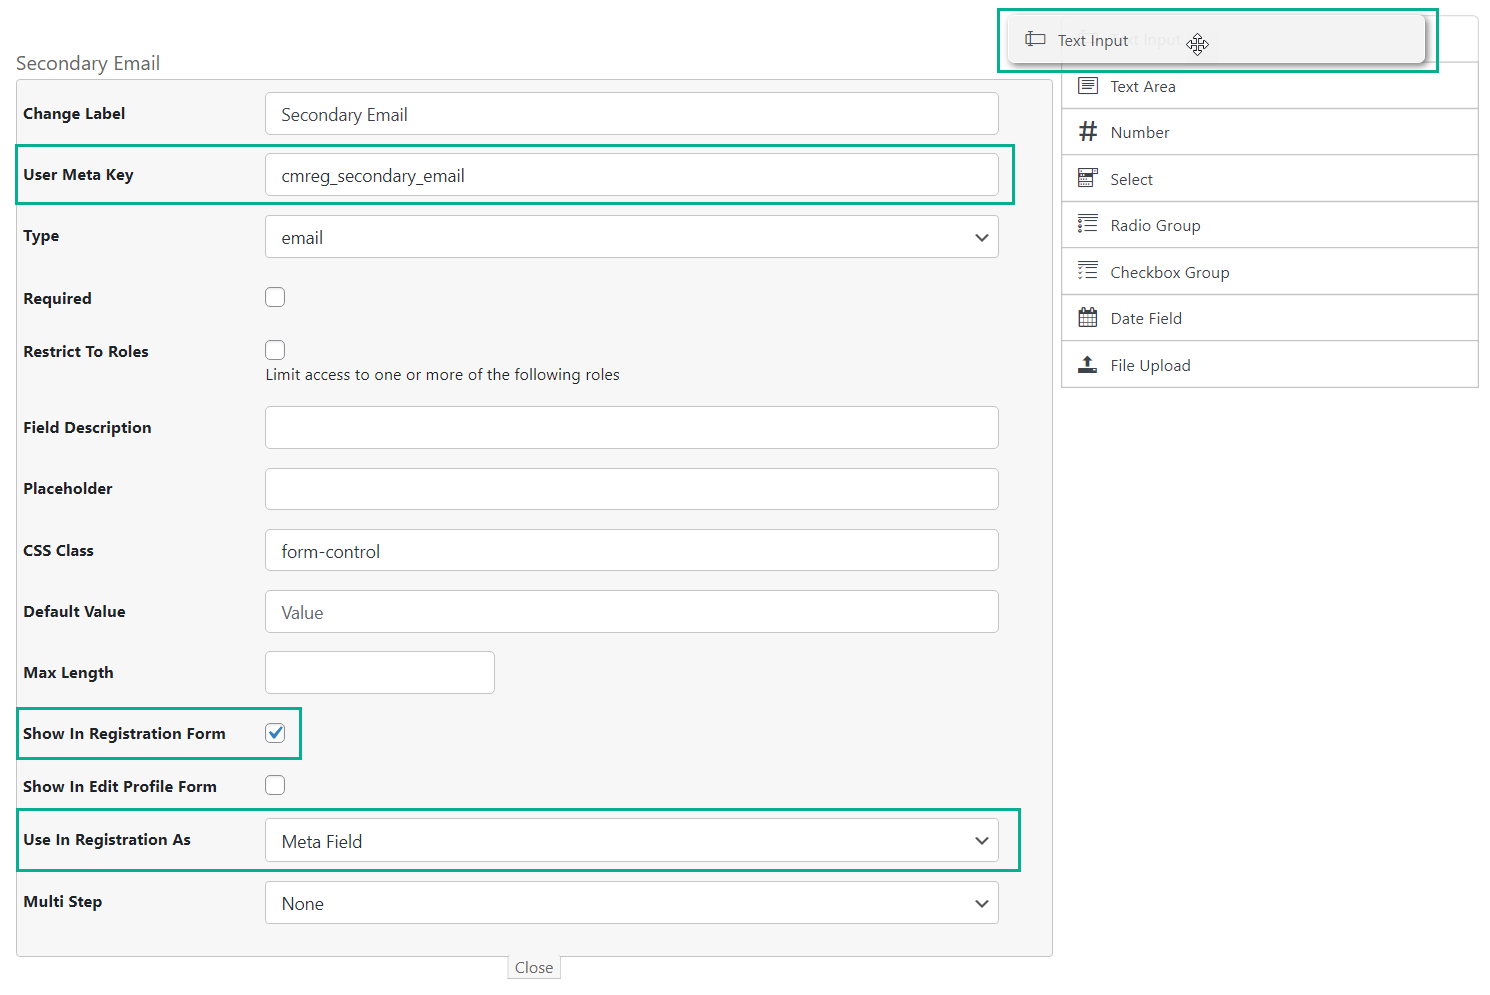Viewport: 1490px width, 995px height.
Task: Click the Close button below the form
Action: click(x=534, y=967)
